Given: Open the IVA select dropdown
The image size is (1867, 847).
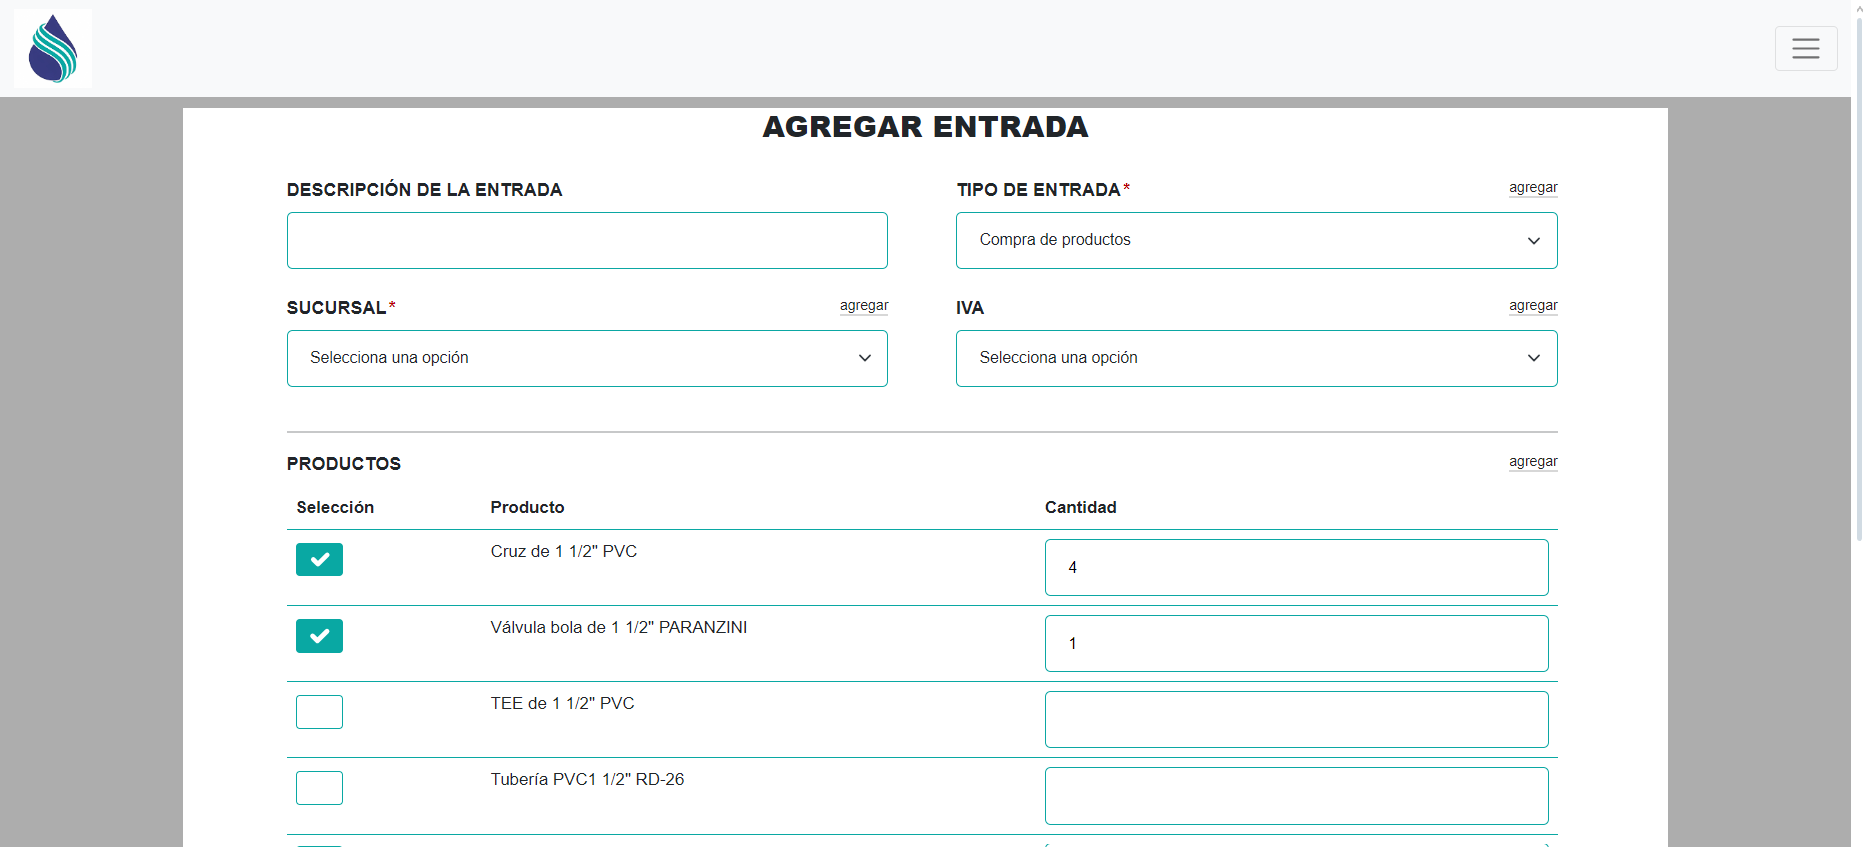Looking at the screenshot, I should click(x=1256, y=358).
